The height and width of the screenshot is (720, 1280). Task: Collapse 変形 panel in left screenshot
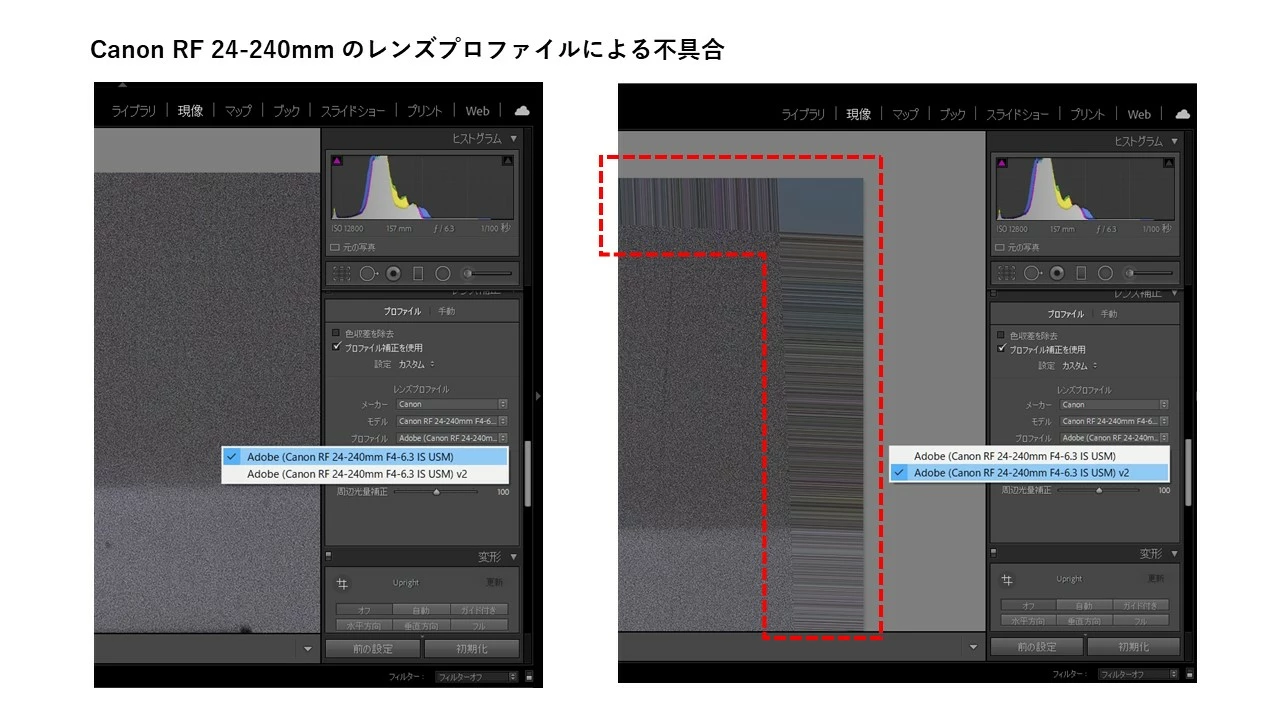tap(514, 557)
